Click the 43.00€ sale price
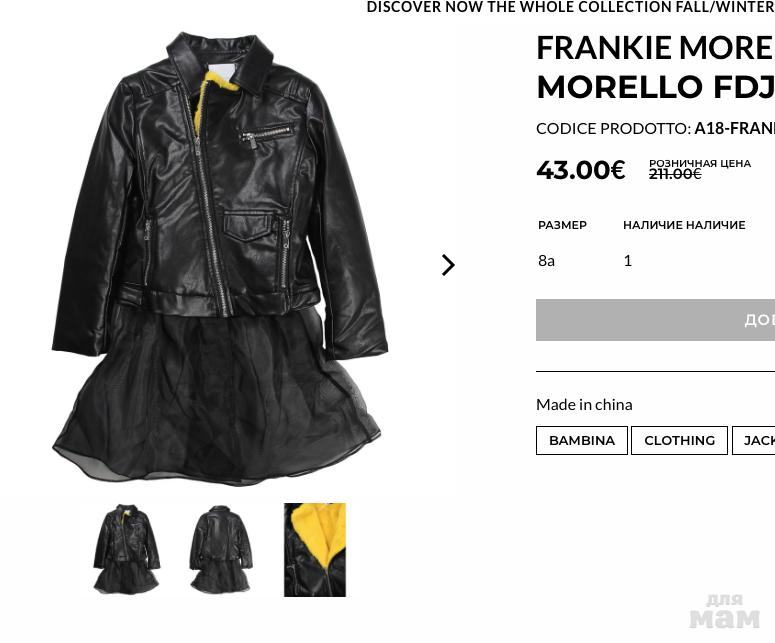This screenshot has width=775, height=643. (x=580, y=170)
